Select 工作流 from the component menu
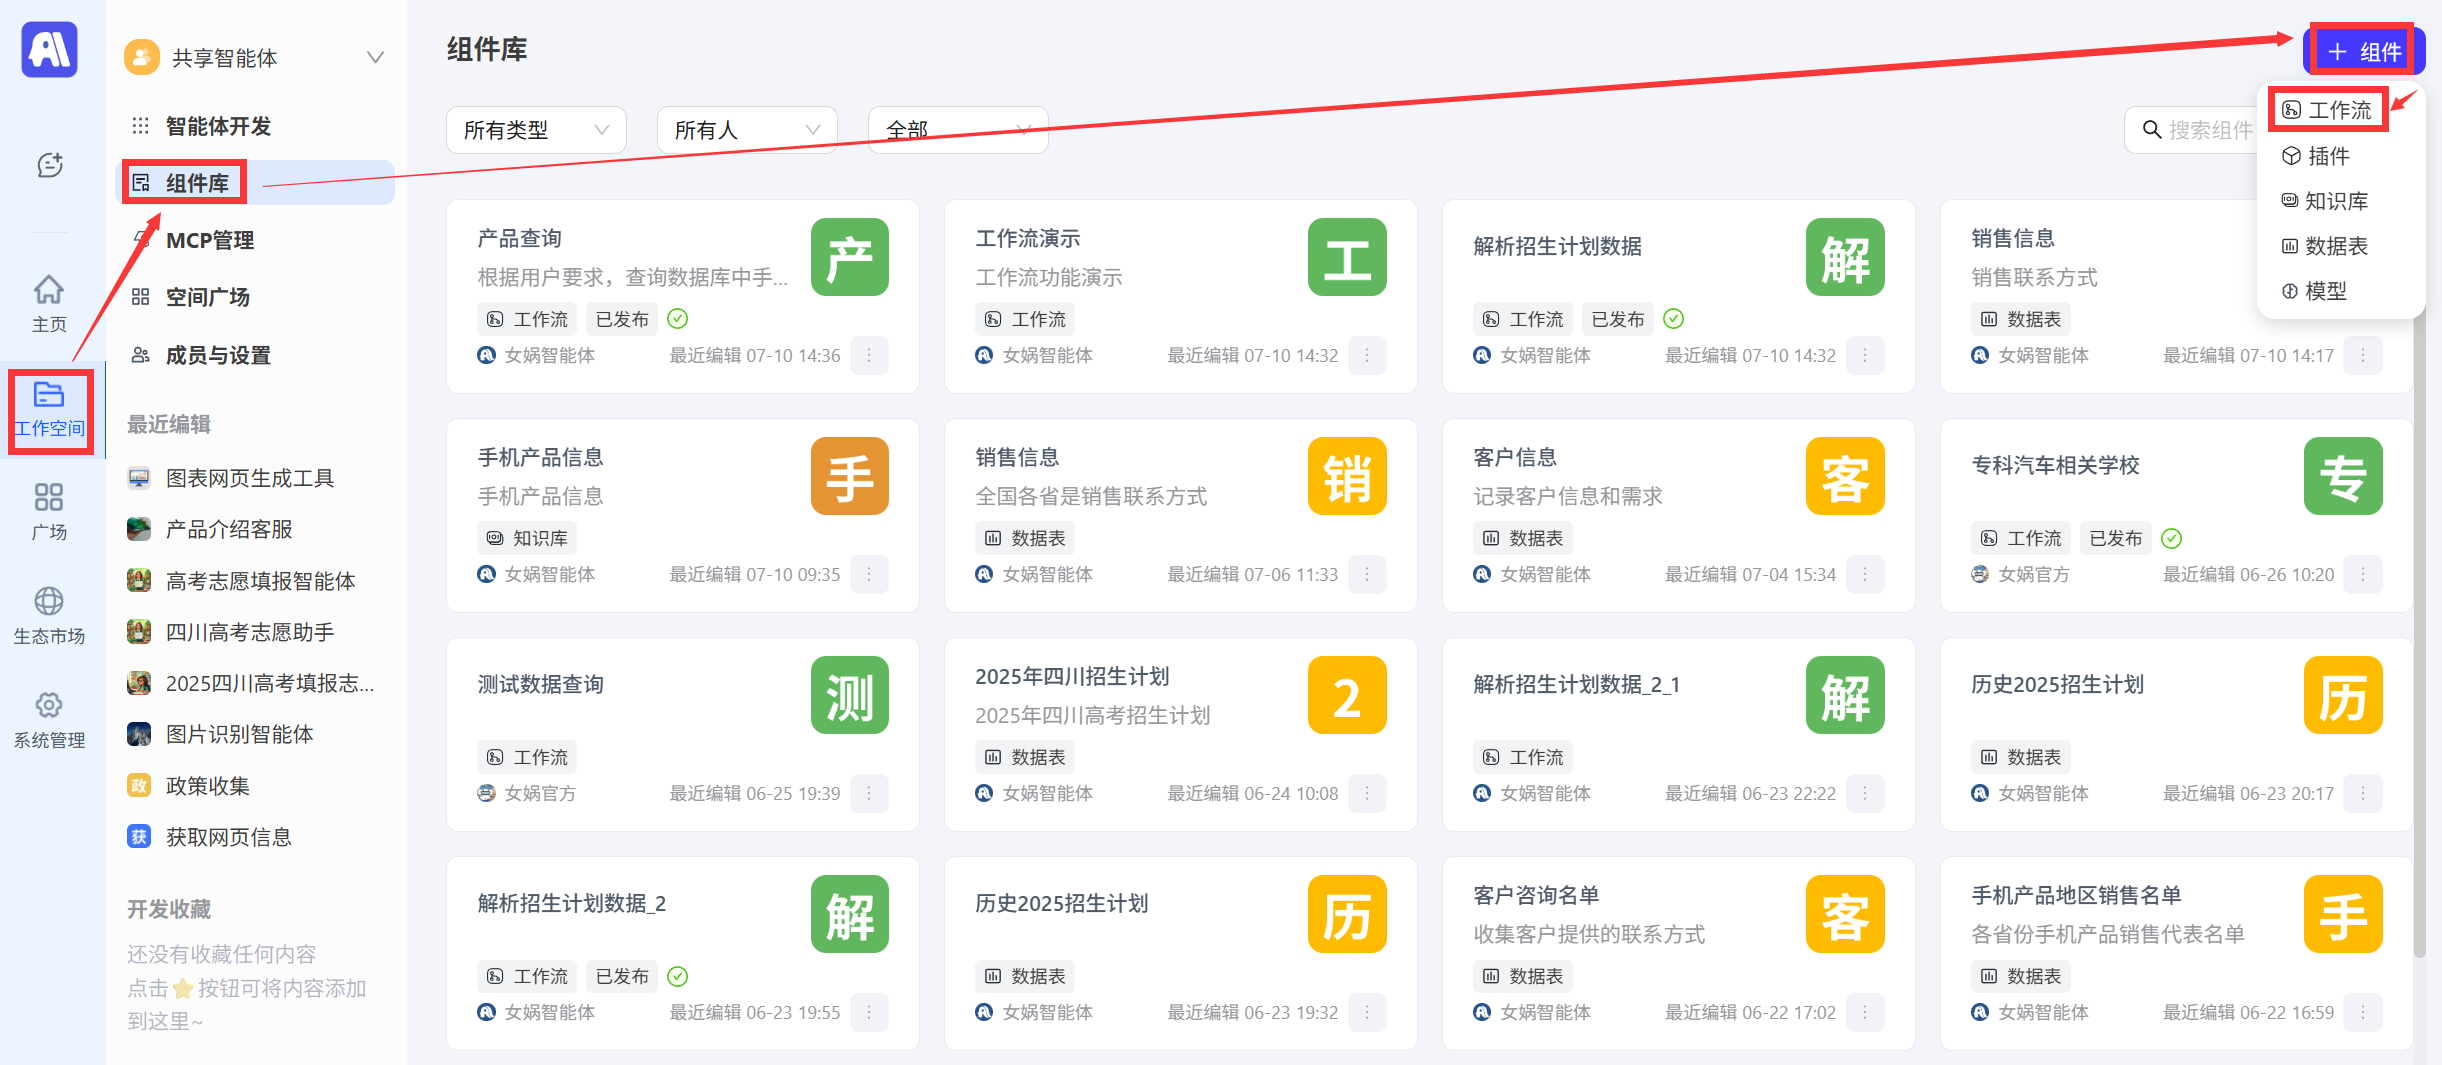This screenshot has height=1065, width=2442. pyautogui.click(x=2328, y=110)
